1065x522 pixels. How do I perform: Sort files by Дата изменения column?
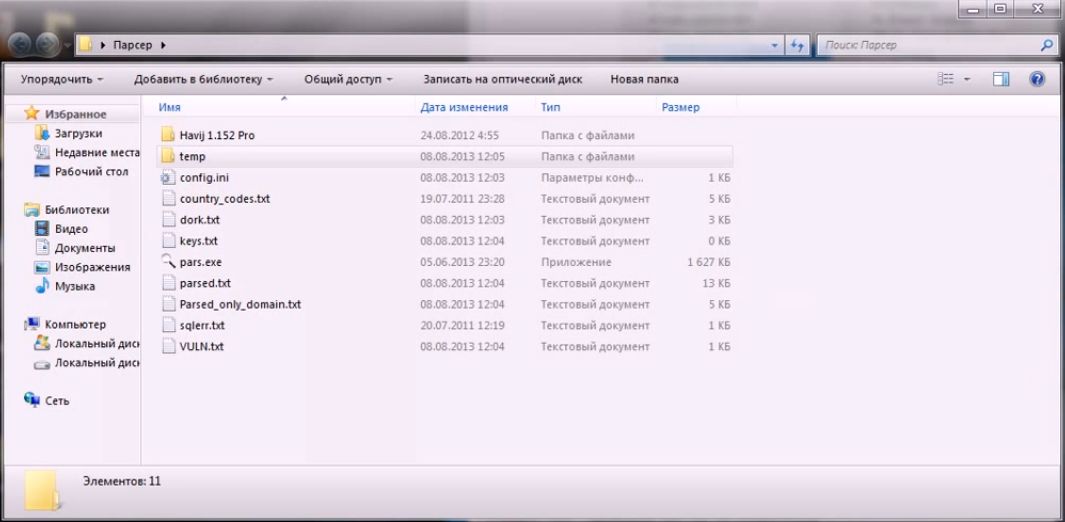(464, 107)
